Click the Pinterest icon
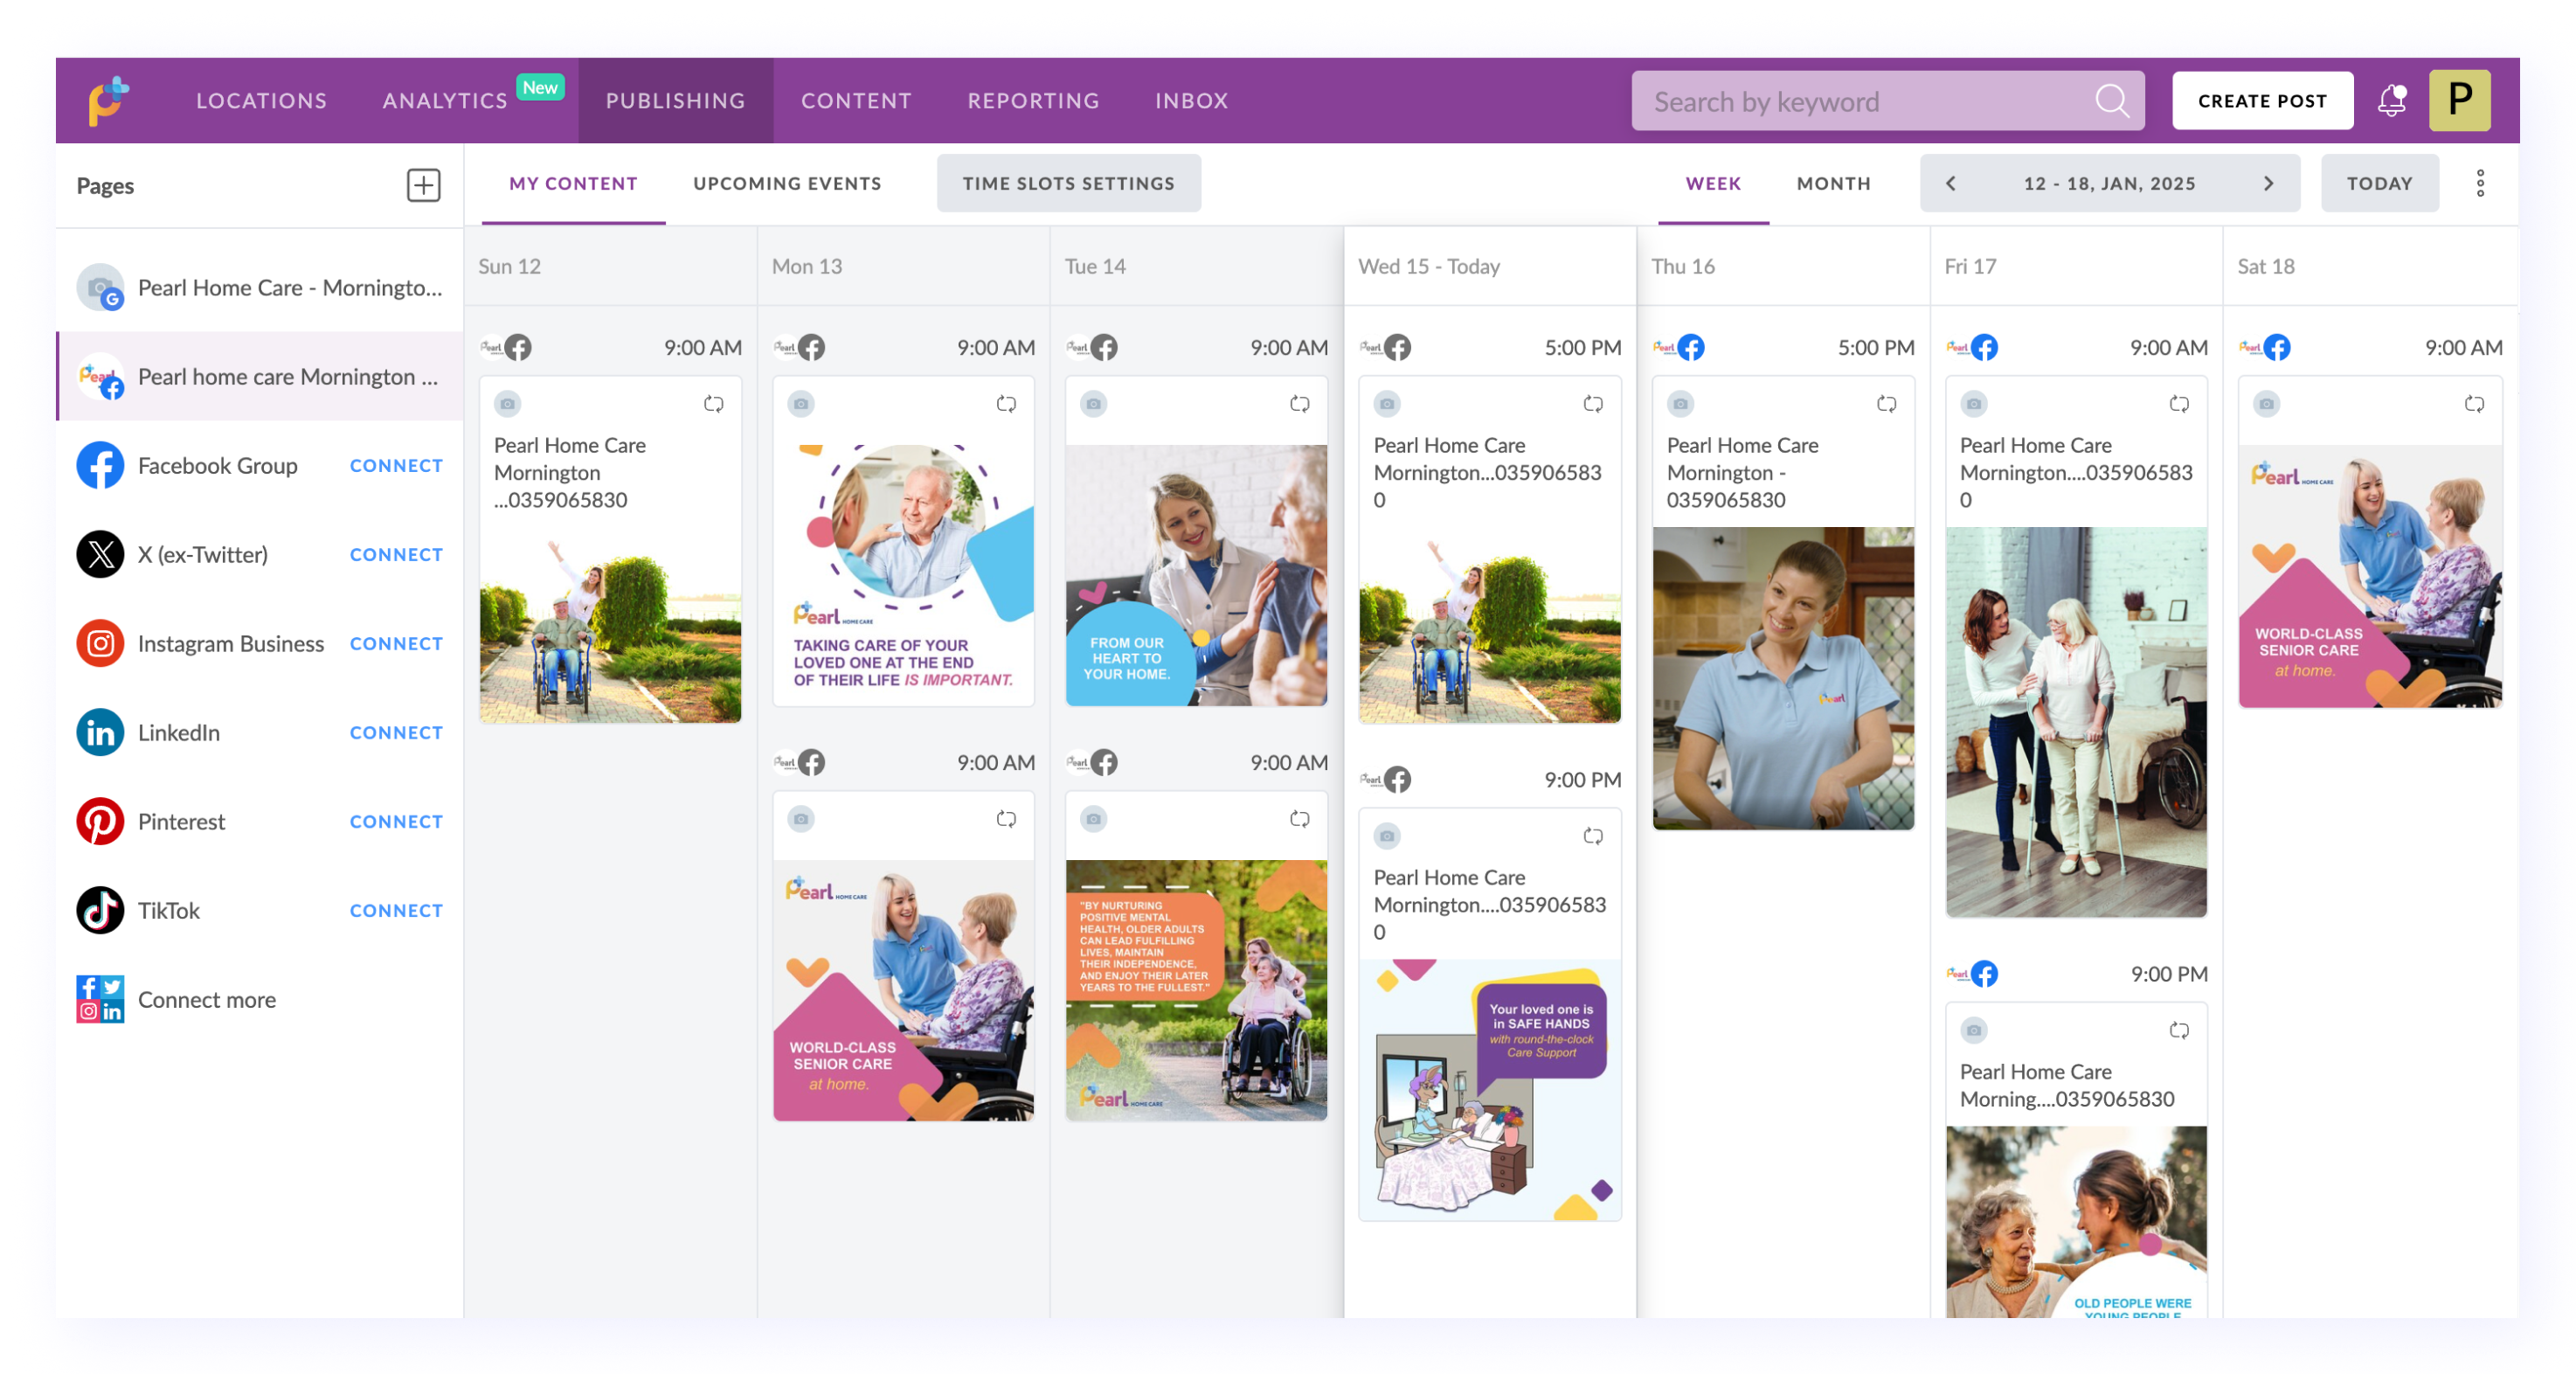The height and width of the screenshot is (1374, 2576). pos(100,821)
